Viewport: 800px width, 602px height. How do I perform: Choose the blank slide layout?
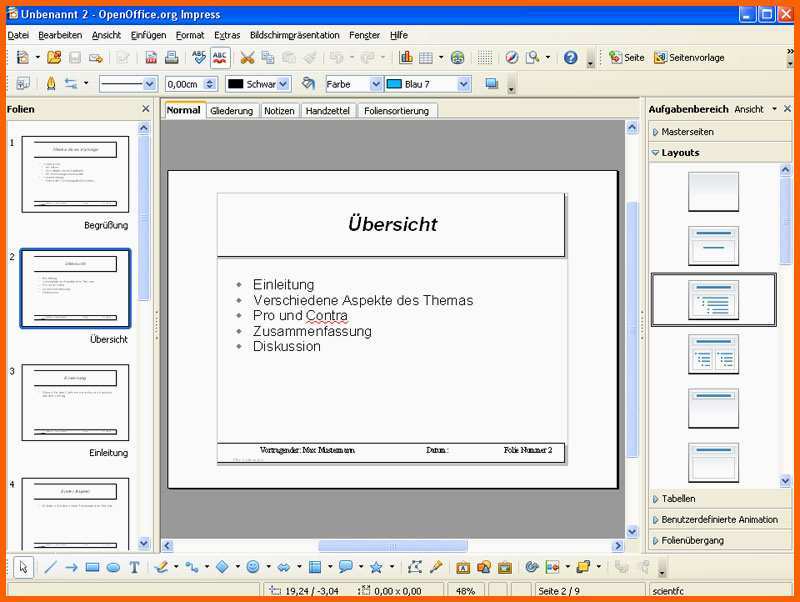[x=713, y=192]
